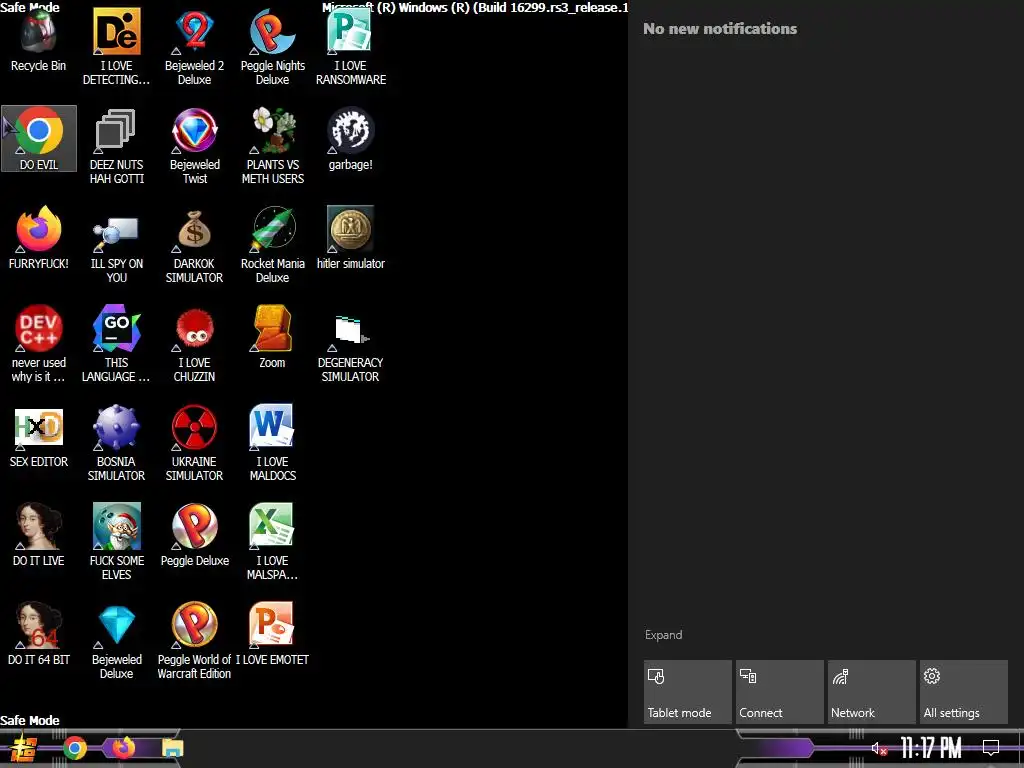
Task: Open the DEEZ NUTS HAH GOTTI shortcut
Action: (116, 146)
